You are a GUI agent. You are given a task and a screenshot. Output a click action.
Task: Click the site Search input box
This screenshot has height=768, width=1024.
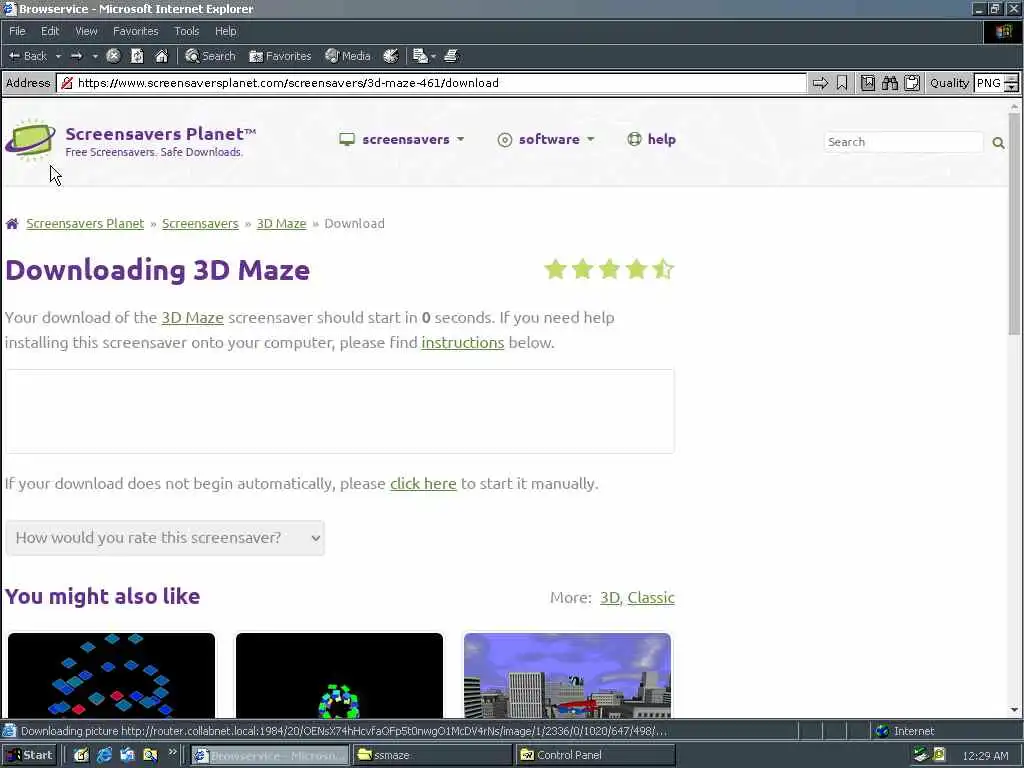click(x=904, y=142)
